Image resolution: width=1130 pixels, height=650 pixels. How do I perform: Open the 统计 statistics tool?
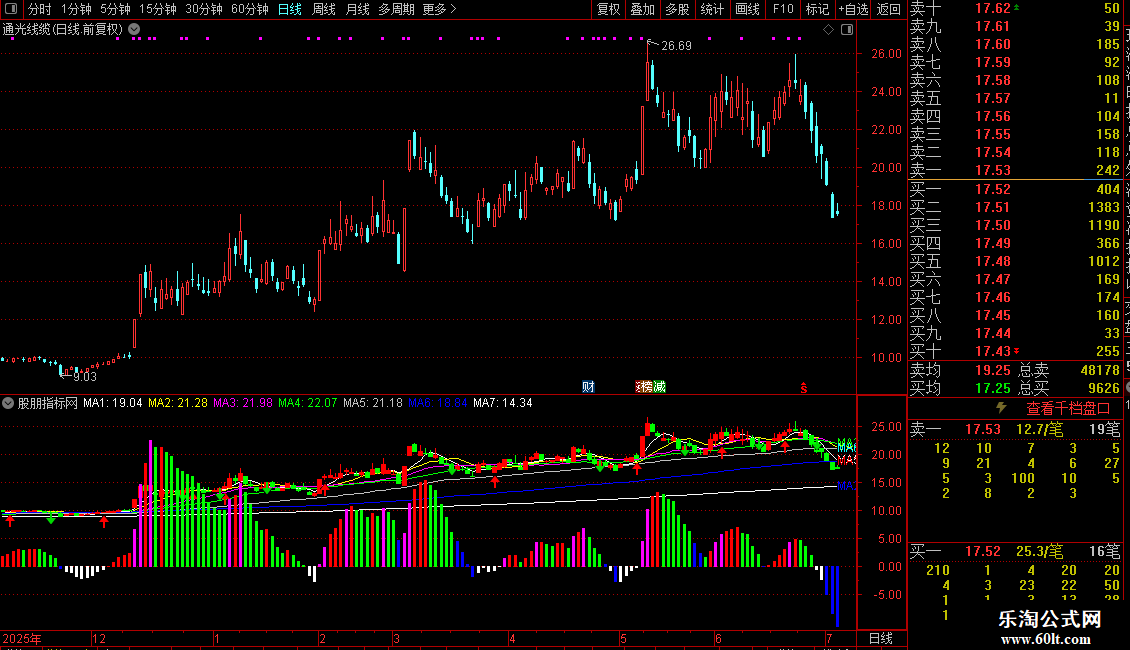712,9
